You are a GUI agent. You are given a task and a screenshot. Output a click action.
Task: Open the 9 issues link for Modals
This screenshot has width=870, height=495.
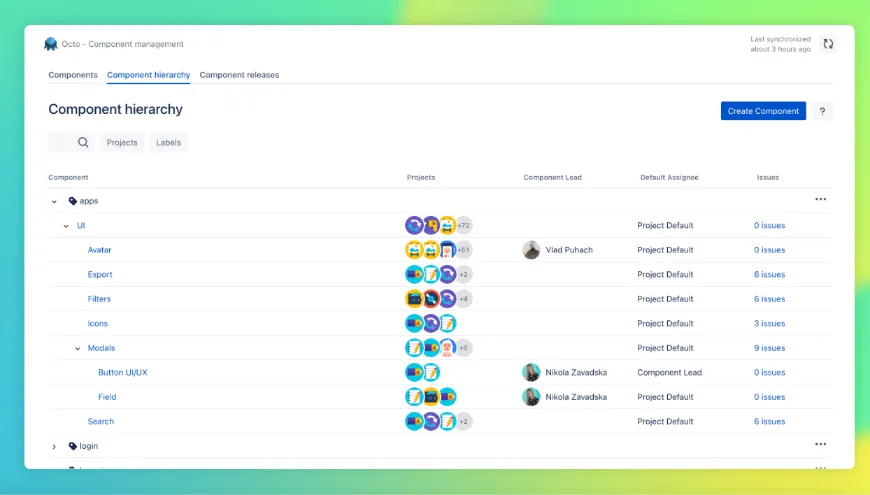tap(769, 348)
